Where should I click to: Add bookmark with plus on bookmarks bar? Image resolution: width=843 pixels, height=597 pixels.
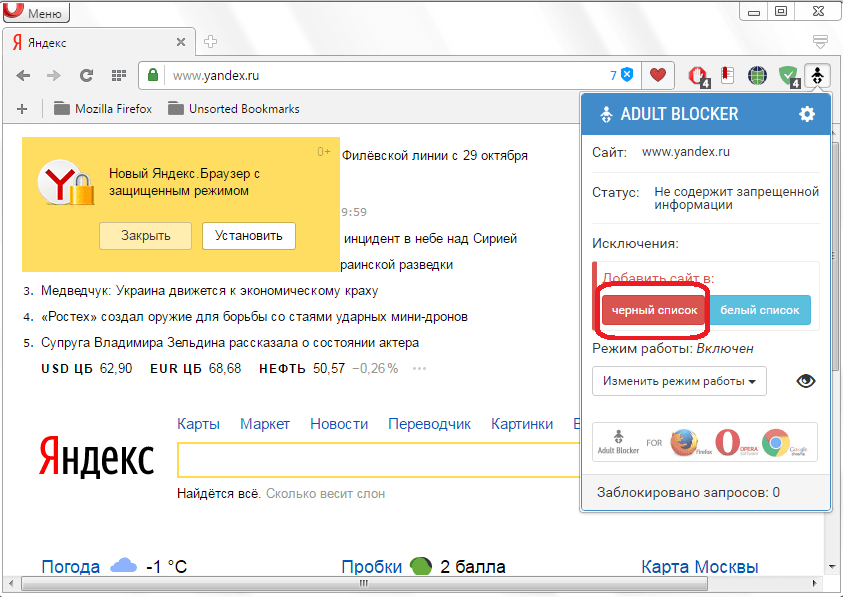click(x=22, y=109)
